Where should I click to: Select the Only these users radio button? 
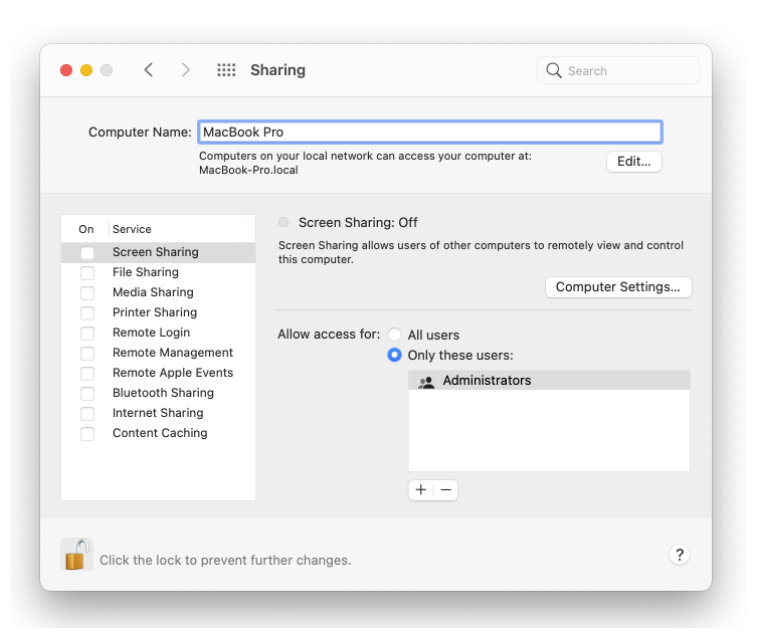(394, 355)
